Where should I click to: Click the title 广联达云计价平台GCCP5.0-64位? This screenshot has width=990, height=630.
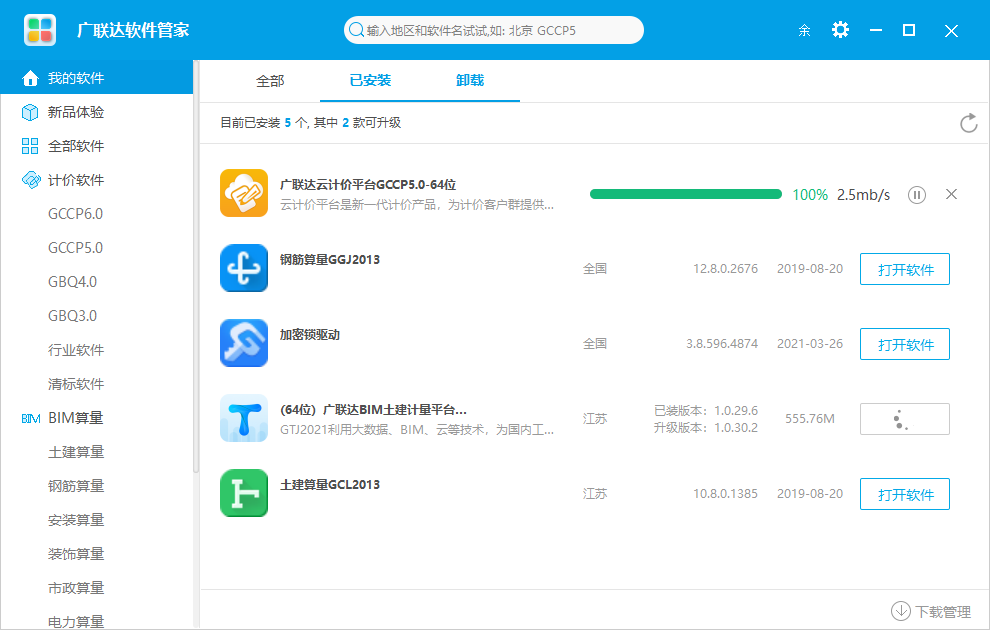[367, 185]
